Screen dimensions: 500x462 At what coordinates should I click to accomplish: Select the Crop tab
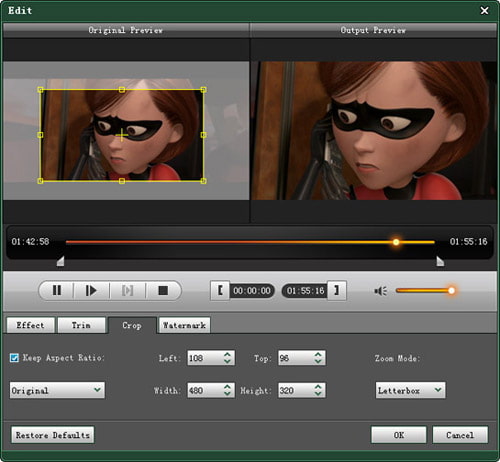132,325
